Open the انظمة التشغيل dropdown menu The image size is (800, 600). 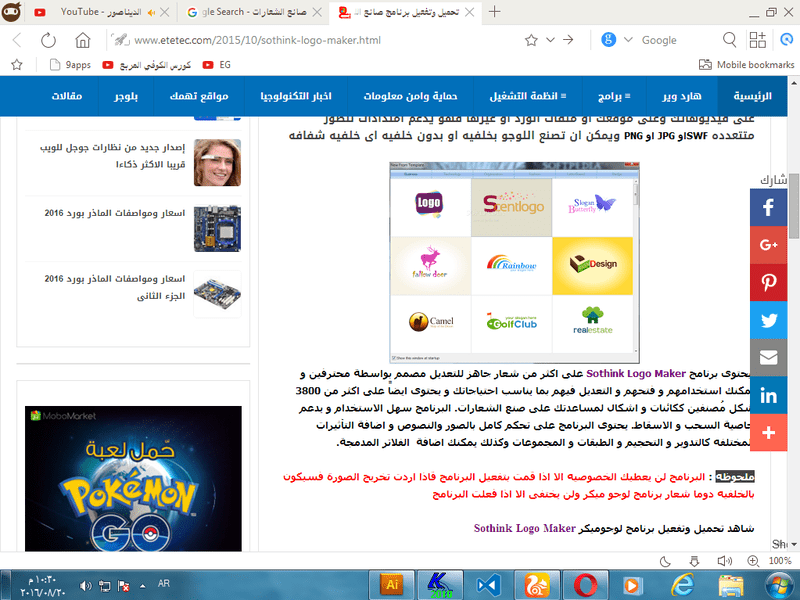tap(528, 96)
